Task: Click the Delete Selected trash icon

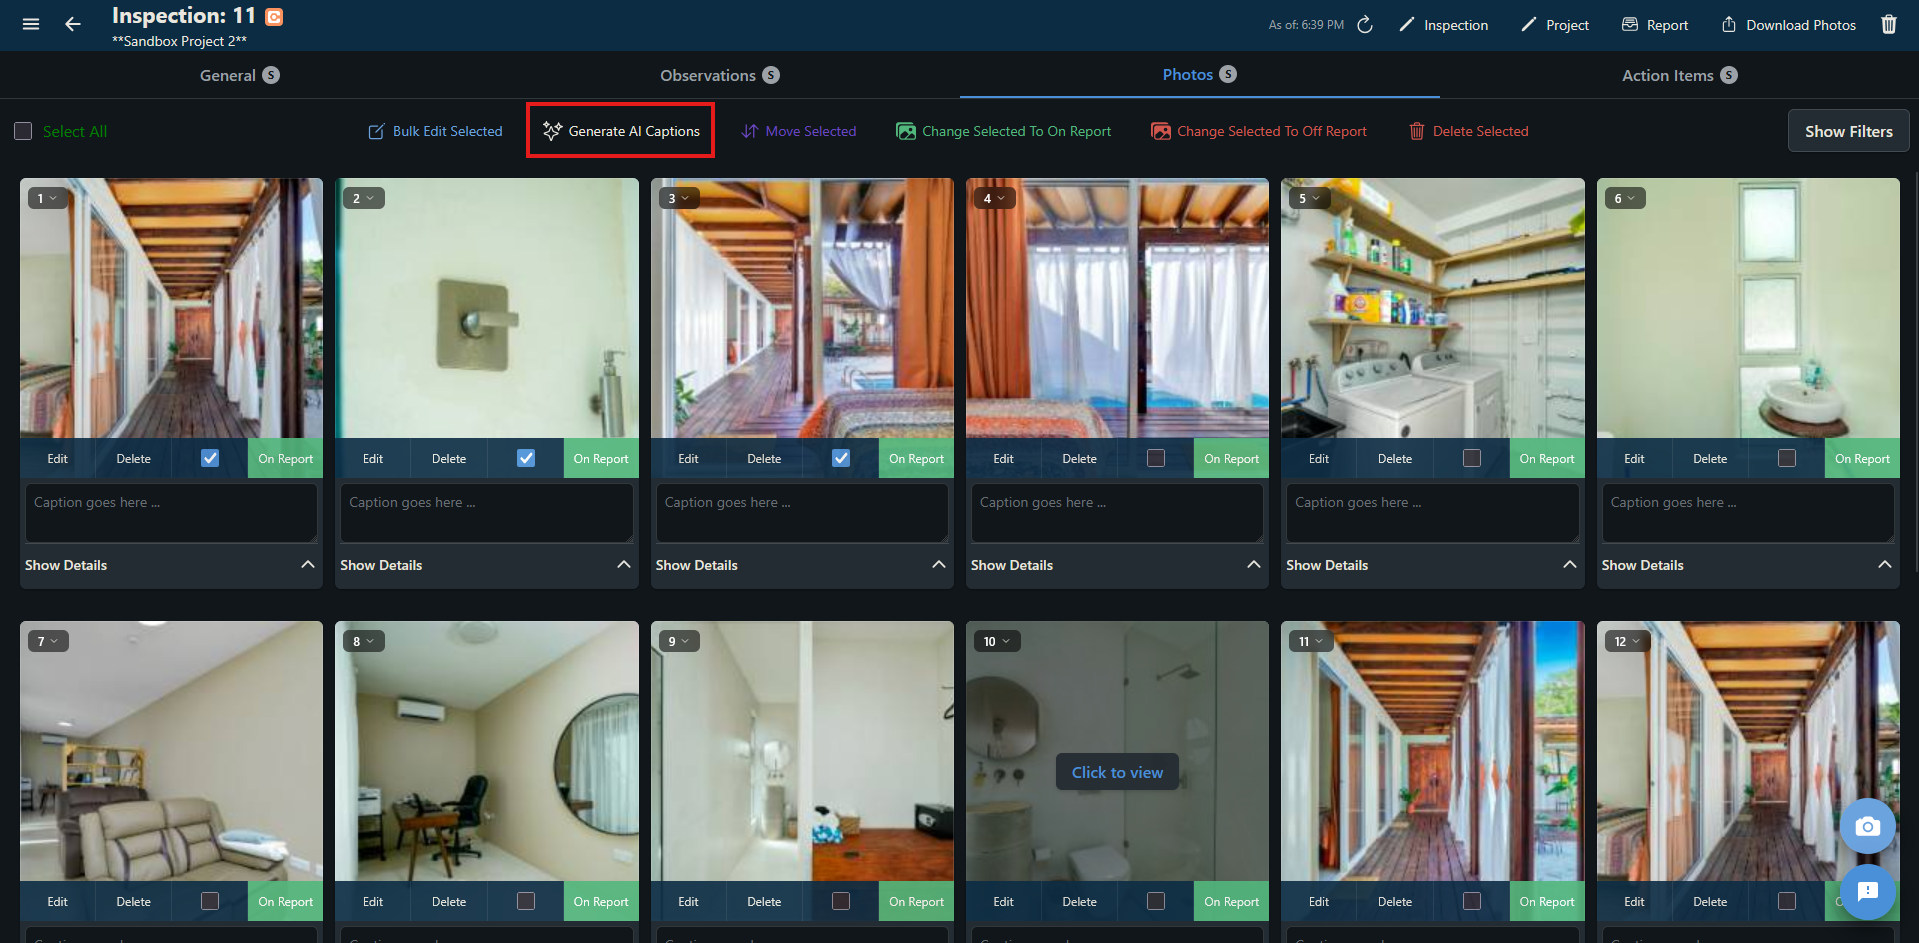Action: pyautogui.click(x=1417, y=131)
